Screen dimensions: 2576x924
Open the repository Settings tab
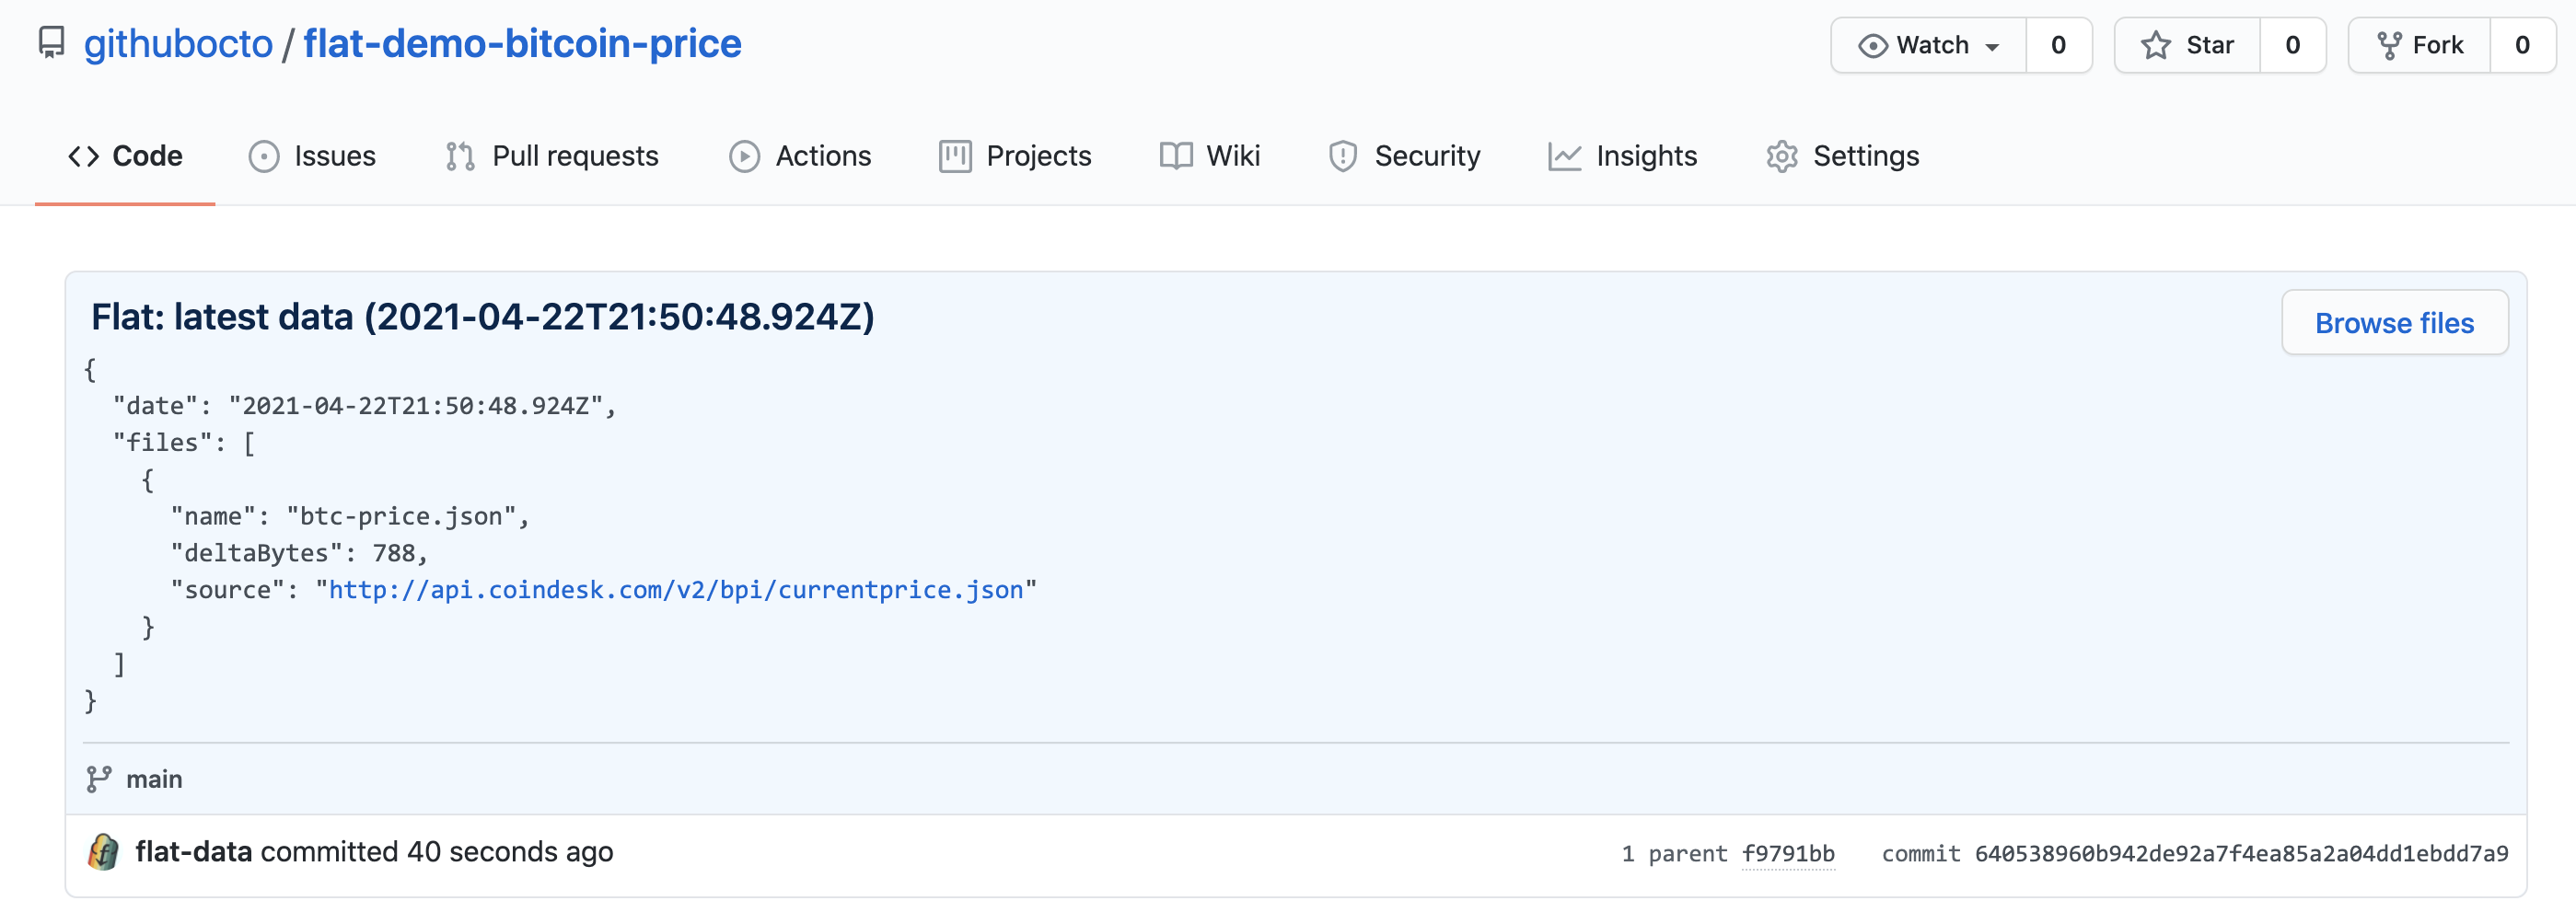point(1843,156)
